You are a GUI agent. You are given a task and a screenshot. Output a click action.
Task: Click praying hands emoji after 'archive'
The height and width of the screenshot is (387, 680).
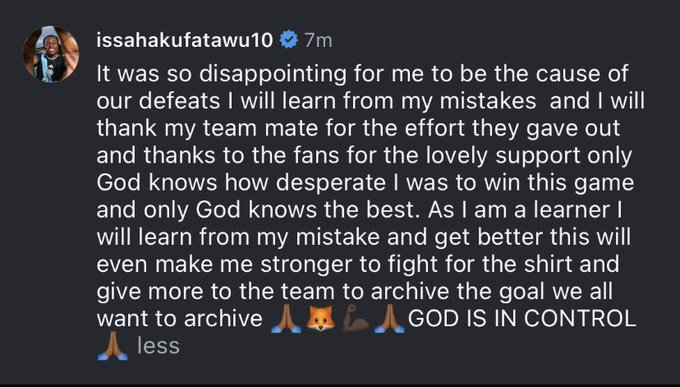(286, 319)
